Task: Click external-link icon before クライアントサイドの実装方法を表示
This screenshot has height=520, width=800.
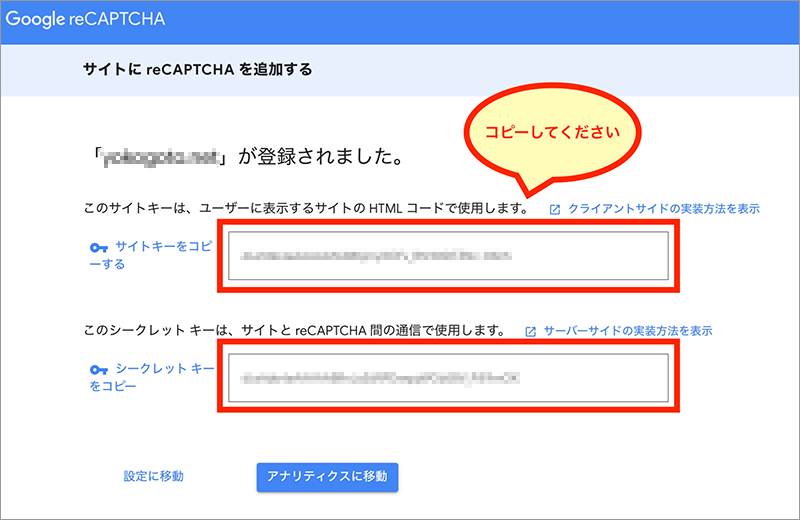Action: coord(555,209)
